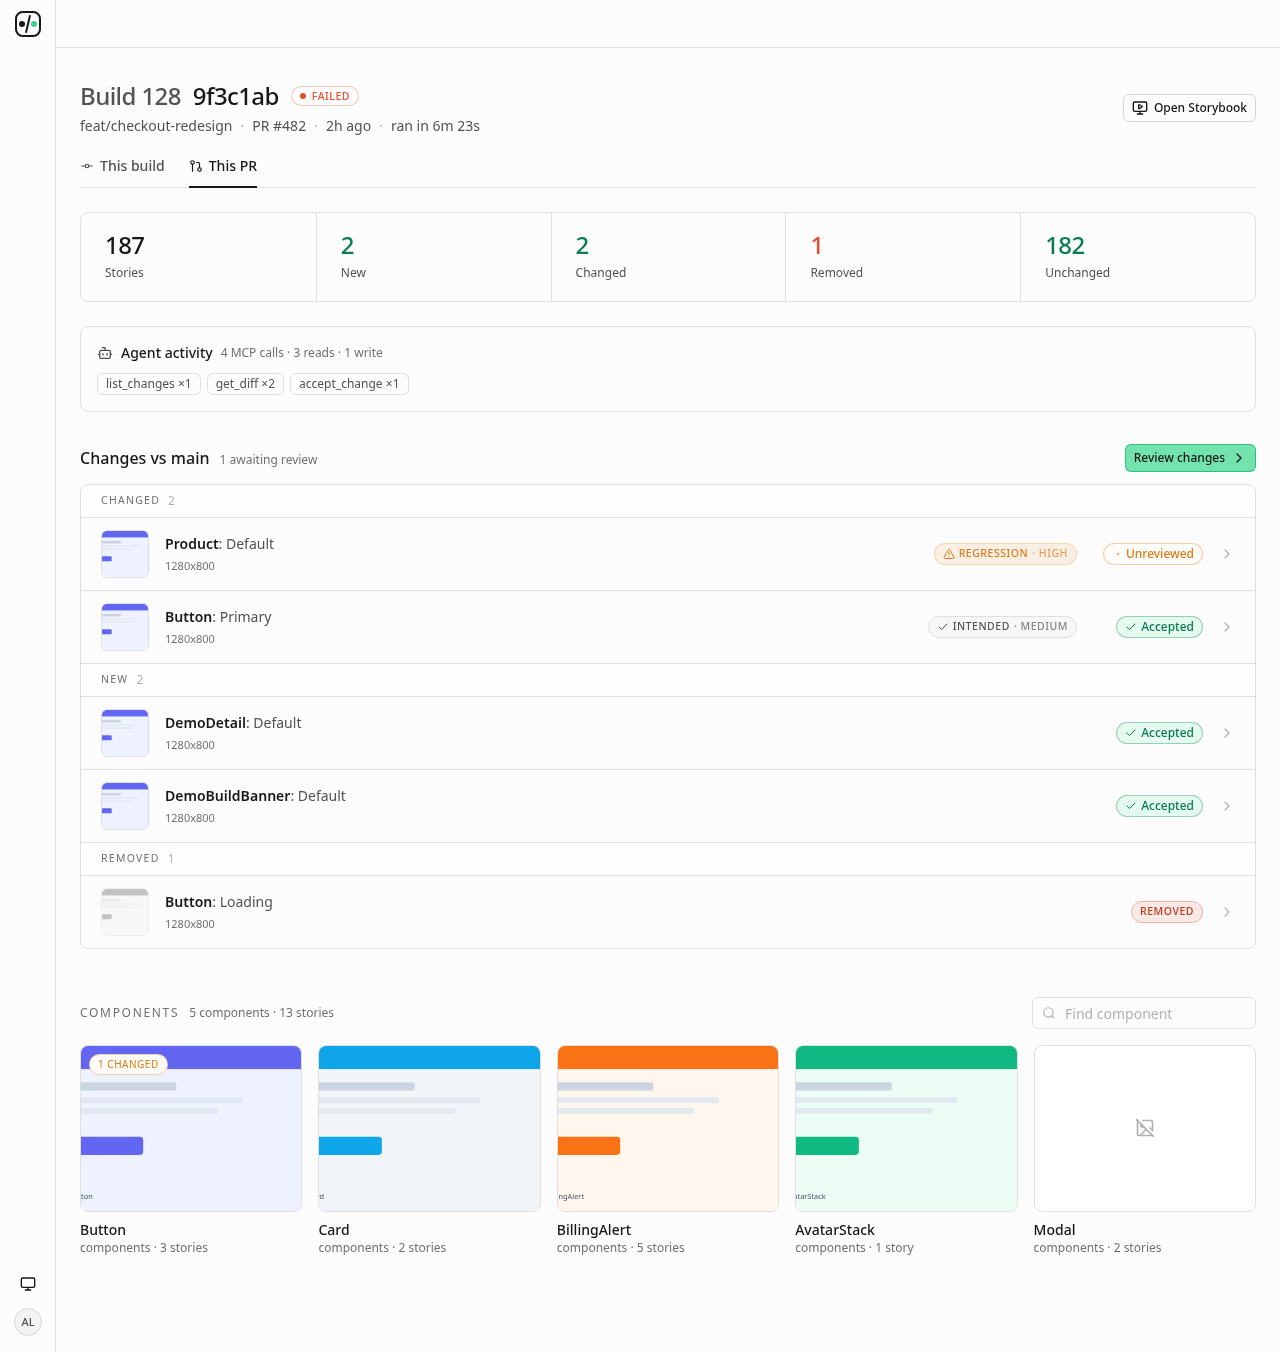Click the Unreviewed status badge
The image size is (1280, 1352).
1153,554
